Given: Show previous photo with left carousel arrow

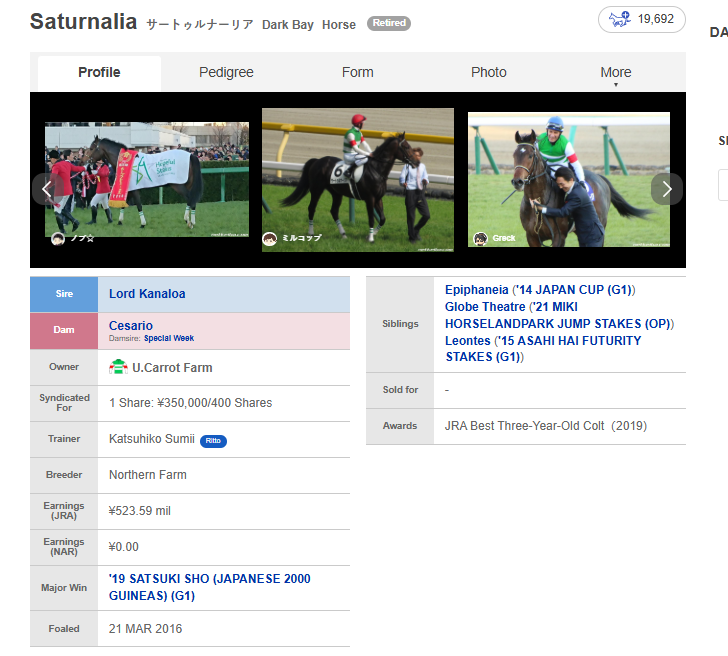Looking at the screenshot, I should coord(47,189).
